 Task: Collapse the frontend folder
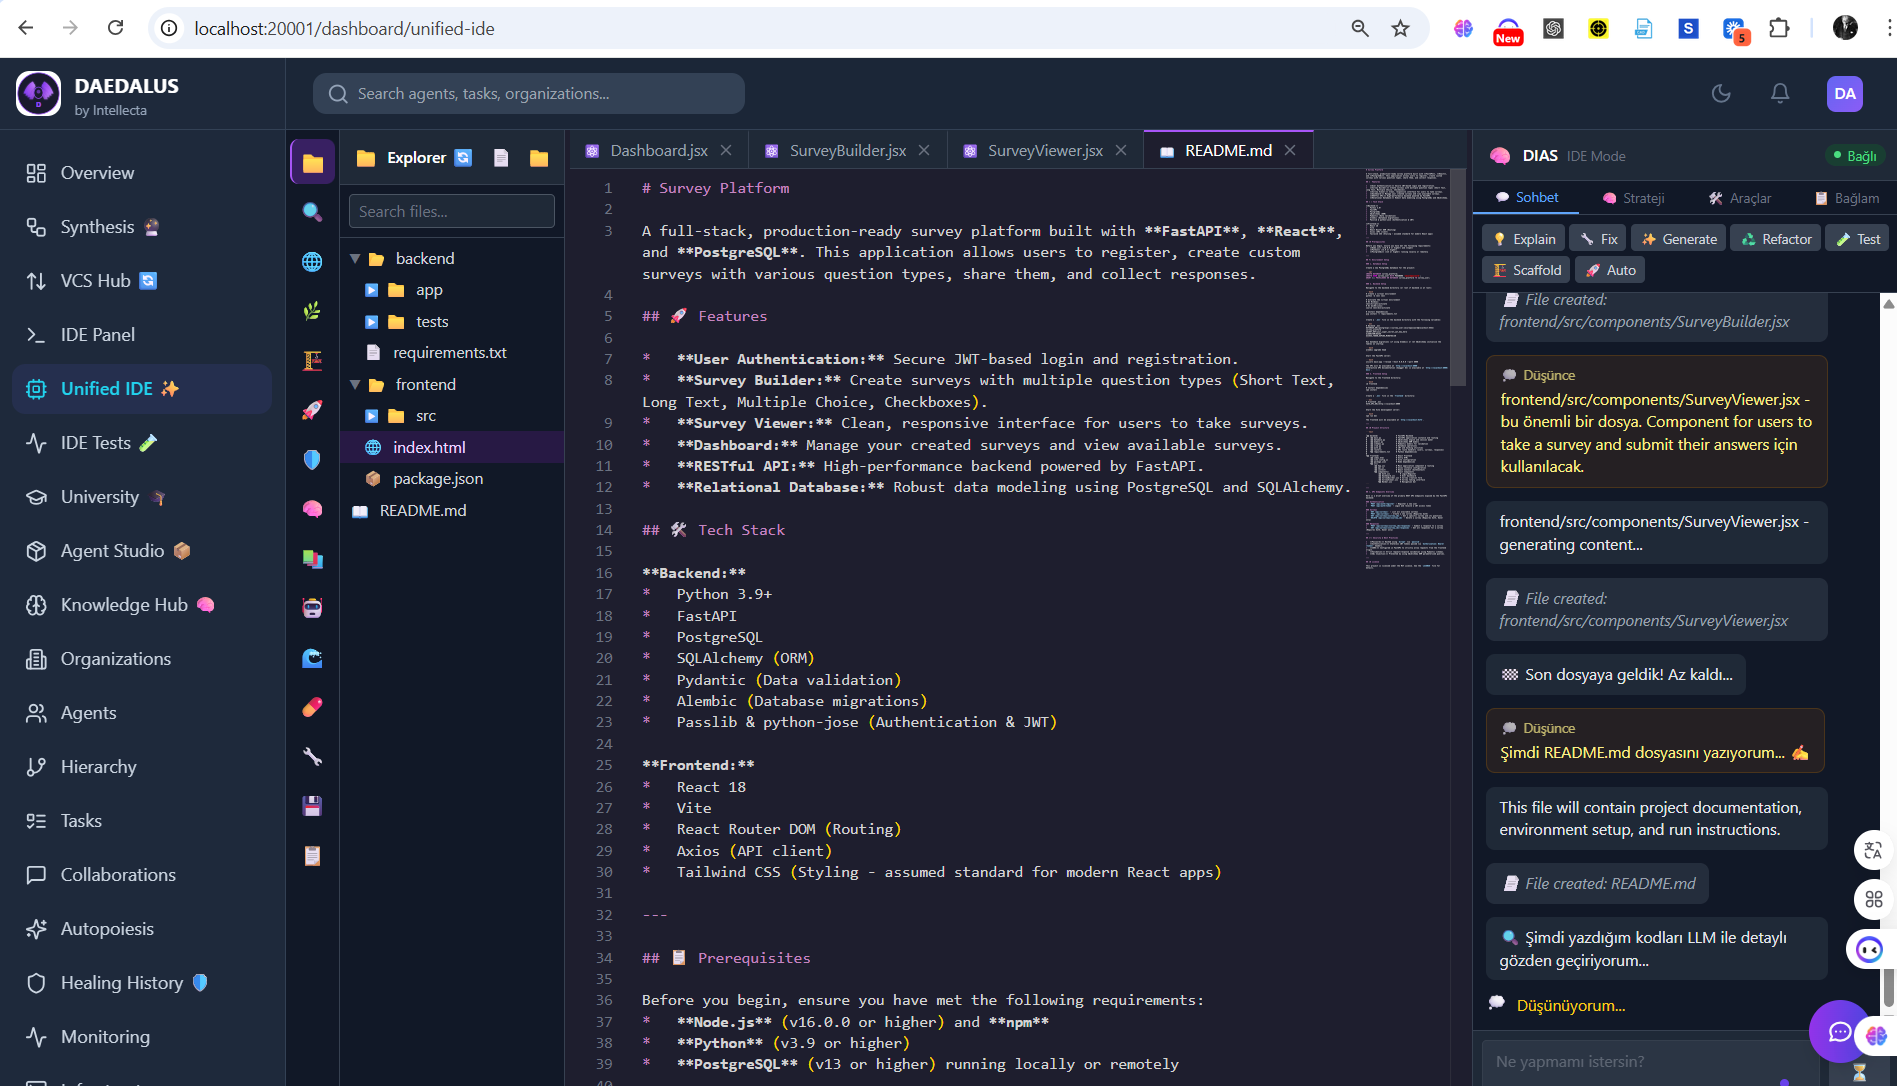coord(355,384)
